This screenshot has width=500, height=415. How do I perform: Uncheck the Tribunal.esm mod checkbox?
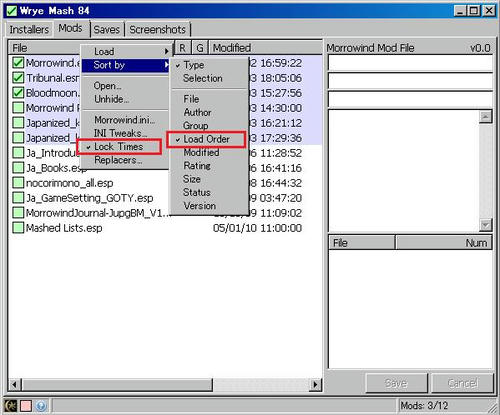(x=18, y=78)
